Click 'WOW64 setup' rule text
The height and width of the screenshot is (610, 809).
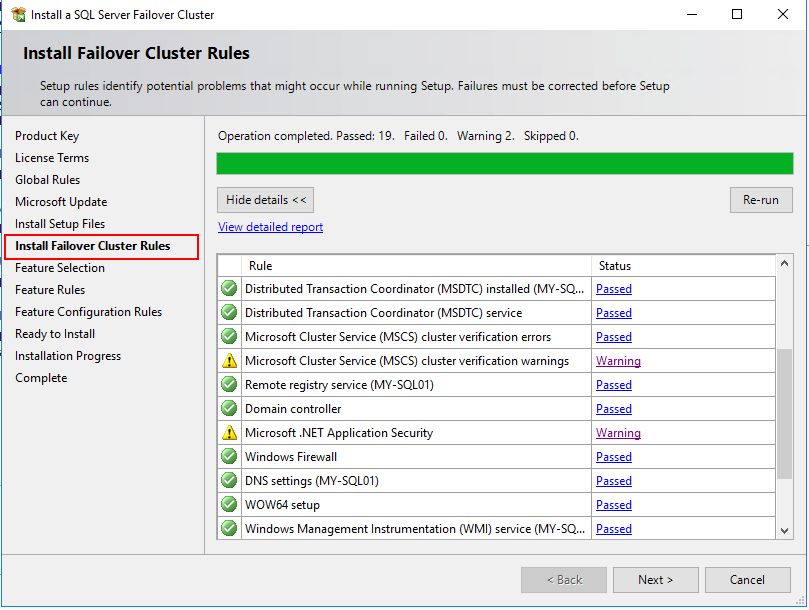[282, 505]
